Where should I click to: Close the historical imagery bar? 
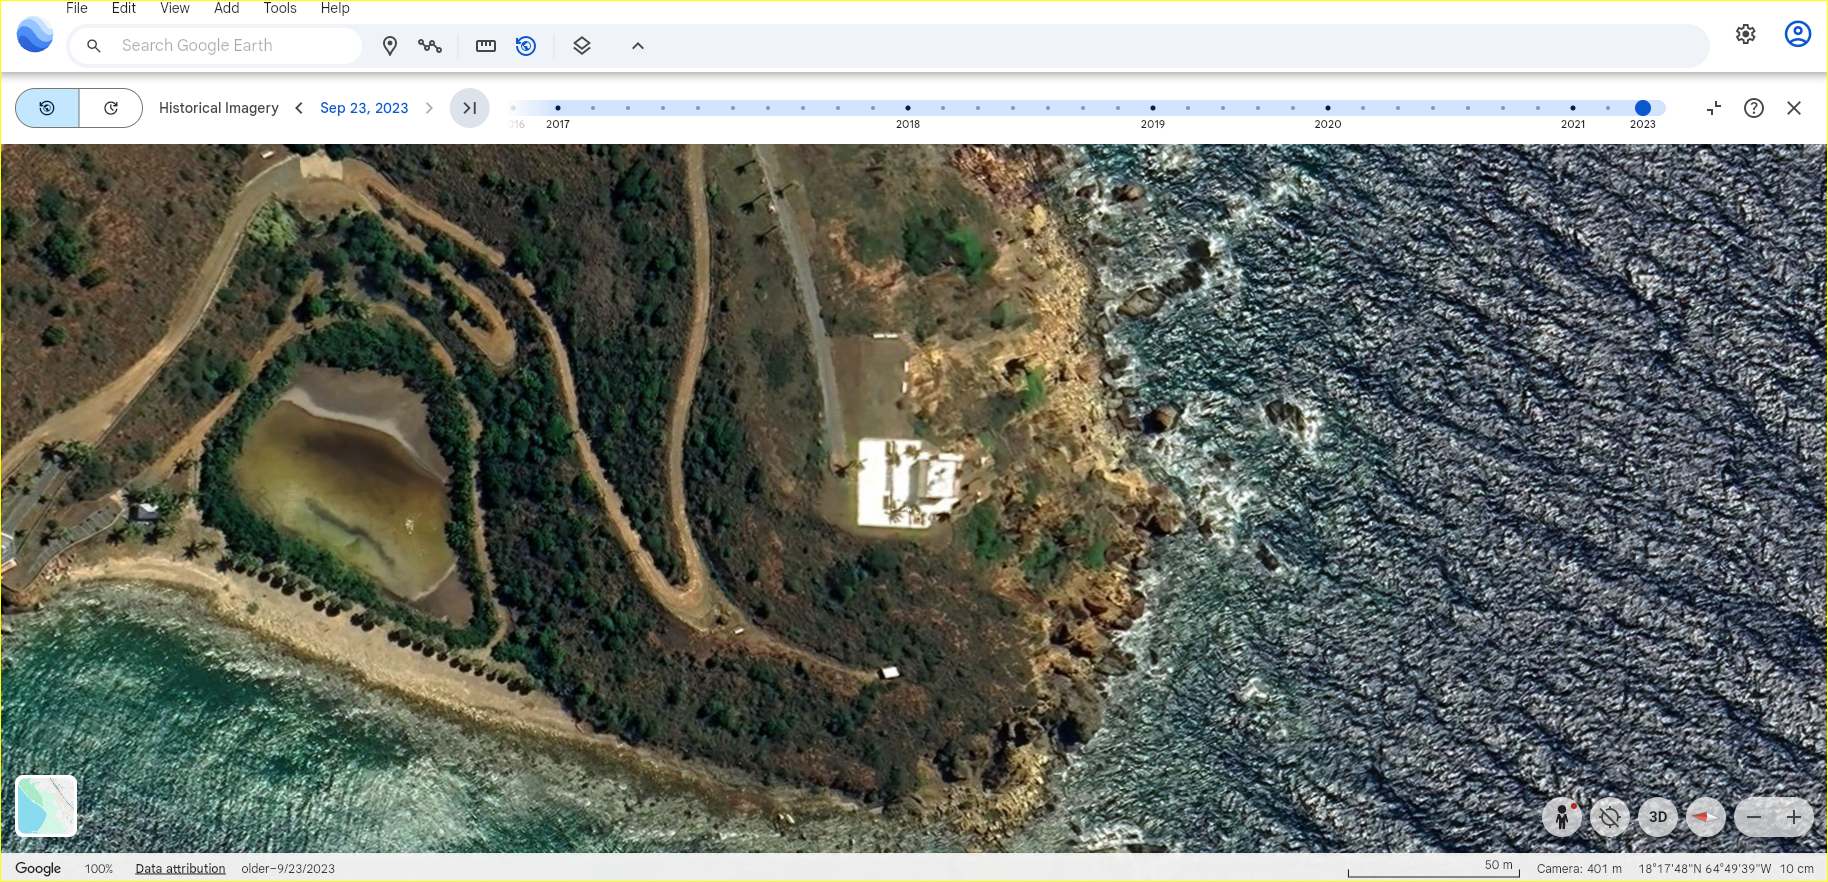coord(1794,108)
